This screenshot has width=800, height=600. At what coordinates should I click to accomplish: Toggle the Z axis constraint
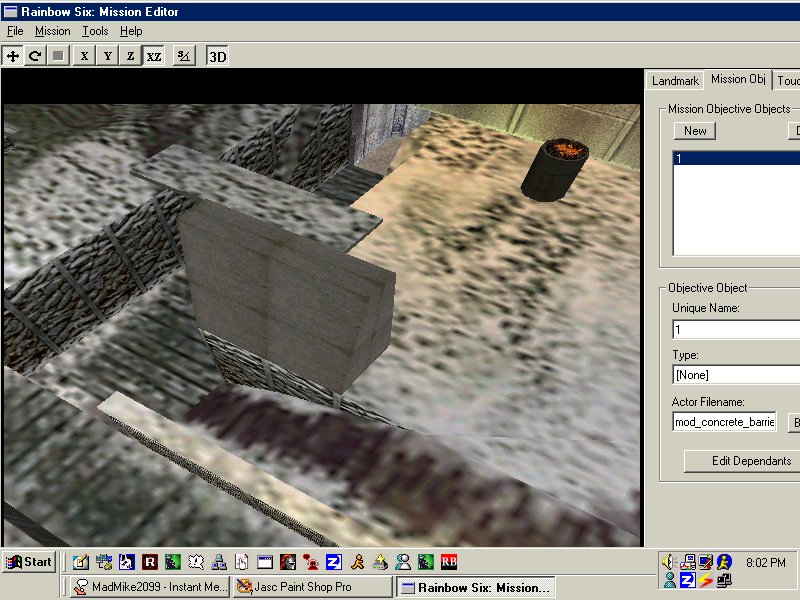pos(130,56)
